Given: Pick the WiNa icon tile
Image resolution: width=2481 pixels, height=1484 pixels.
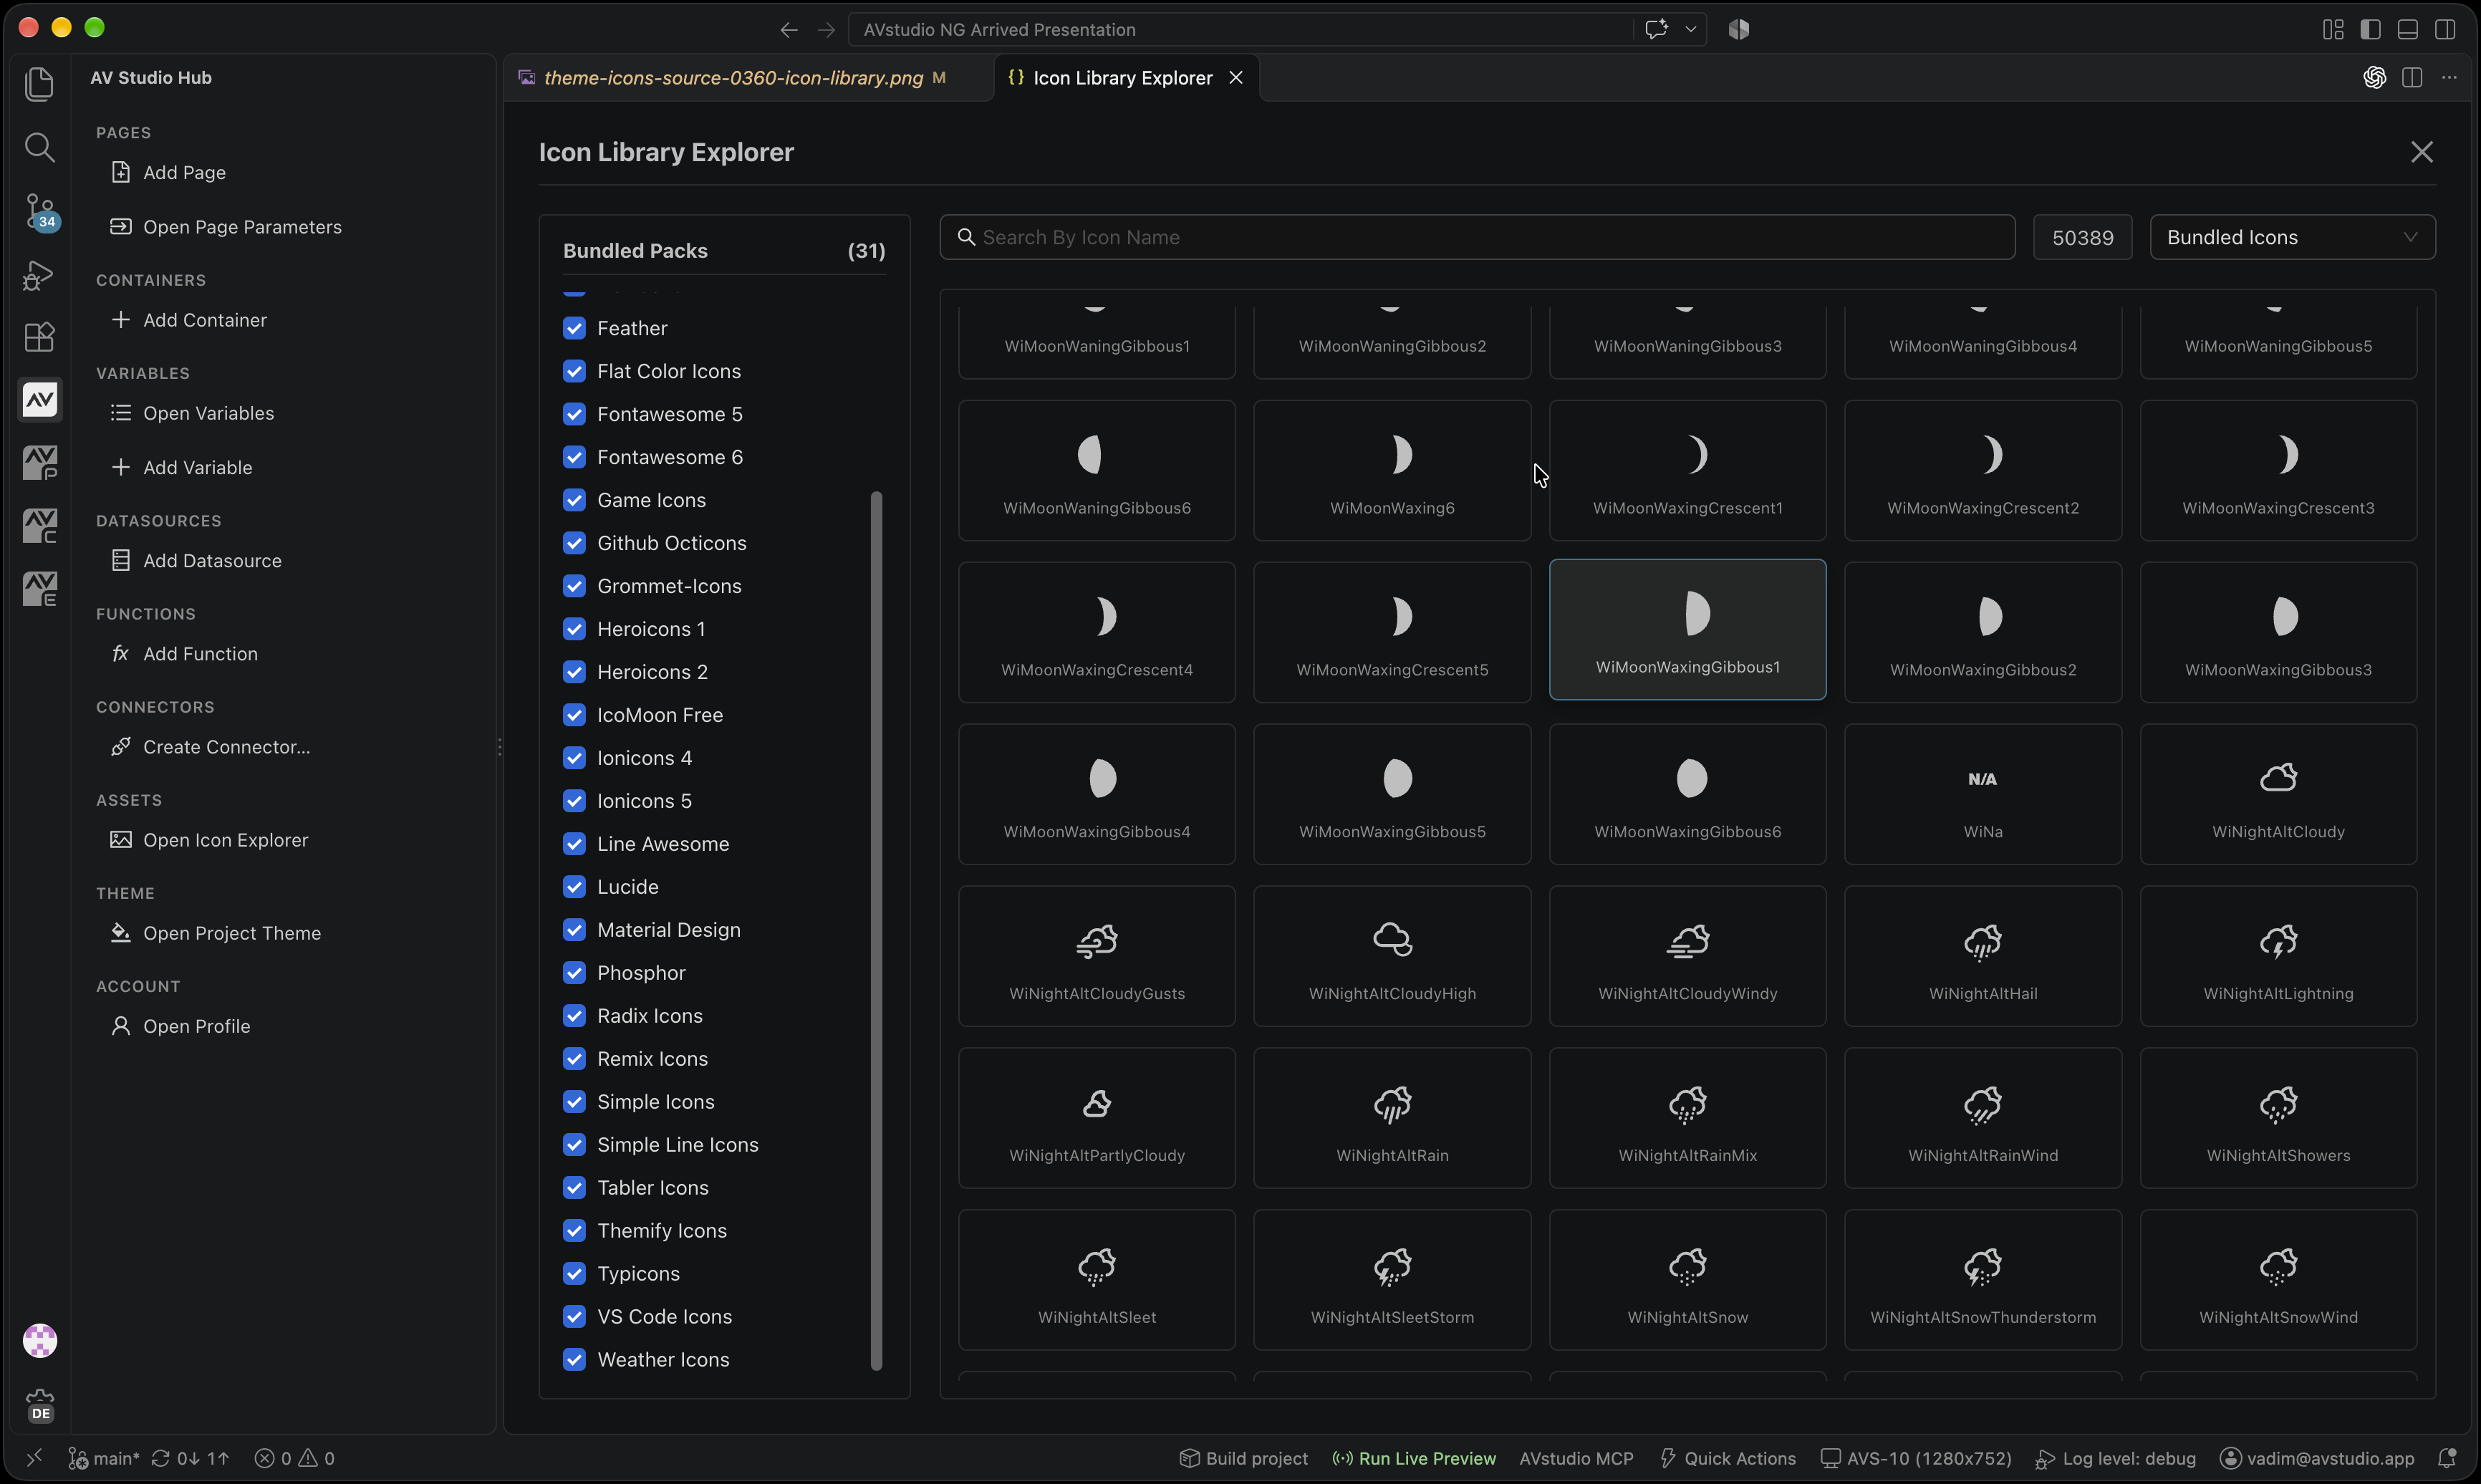Looking at the screenshot, I should [1982, 794].
